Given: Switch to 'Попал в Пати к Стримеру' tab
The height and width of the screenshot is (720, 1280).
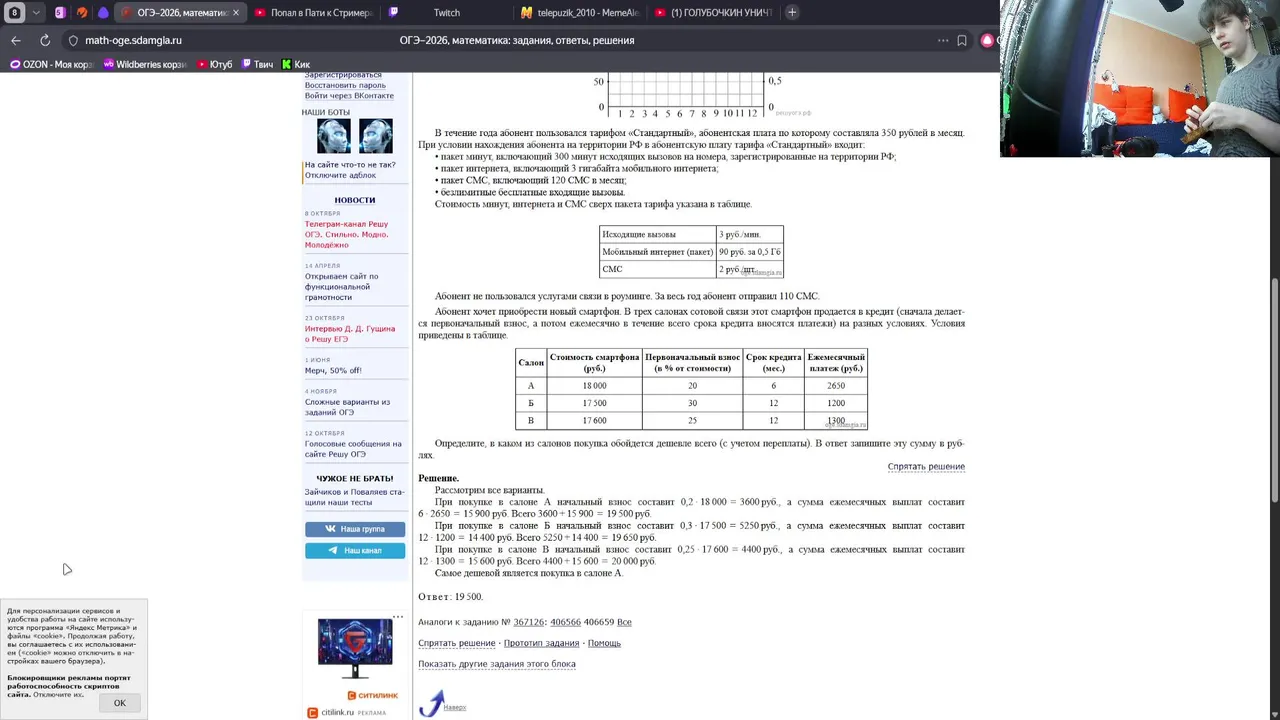Looking at the screenshot, I should (313, 13).
